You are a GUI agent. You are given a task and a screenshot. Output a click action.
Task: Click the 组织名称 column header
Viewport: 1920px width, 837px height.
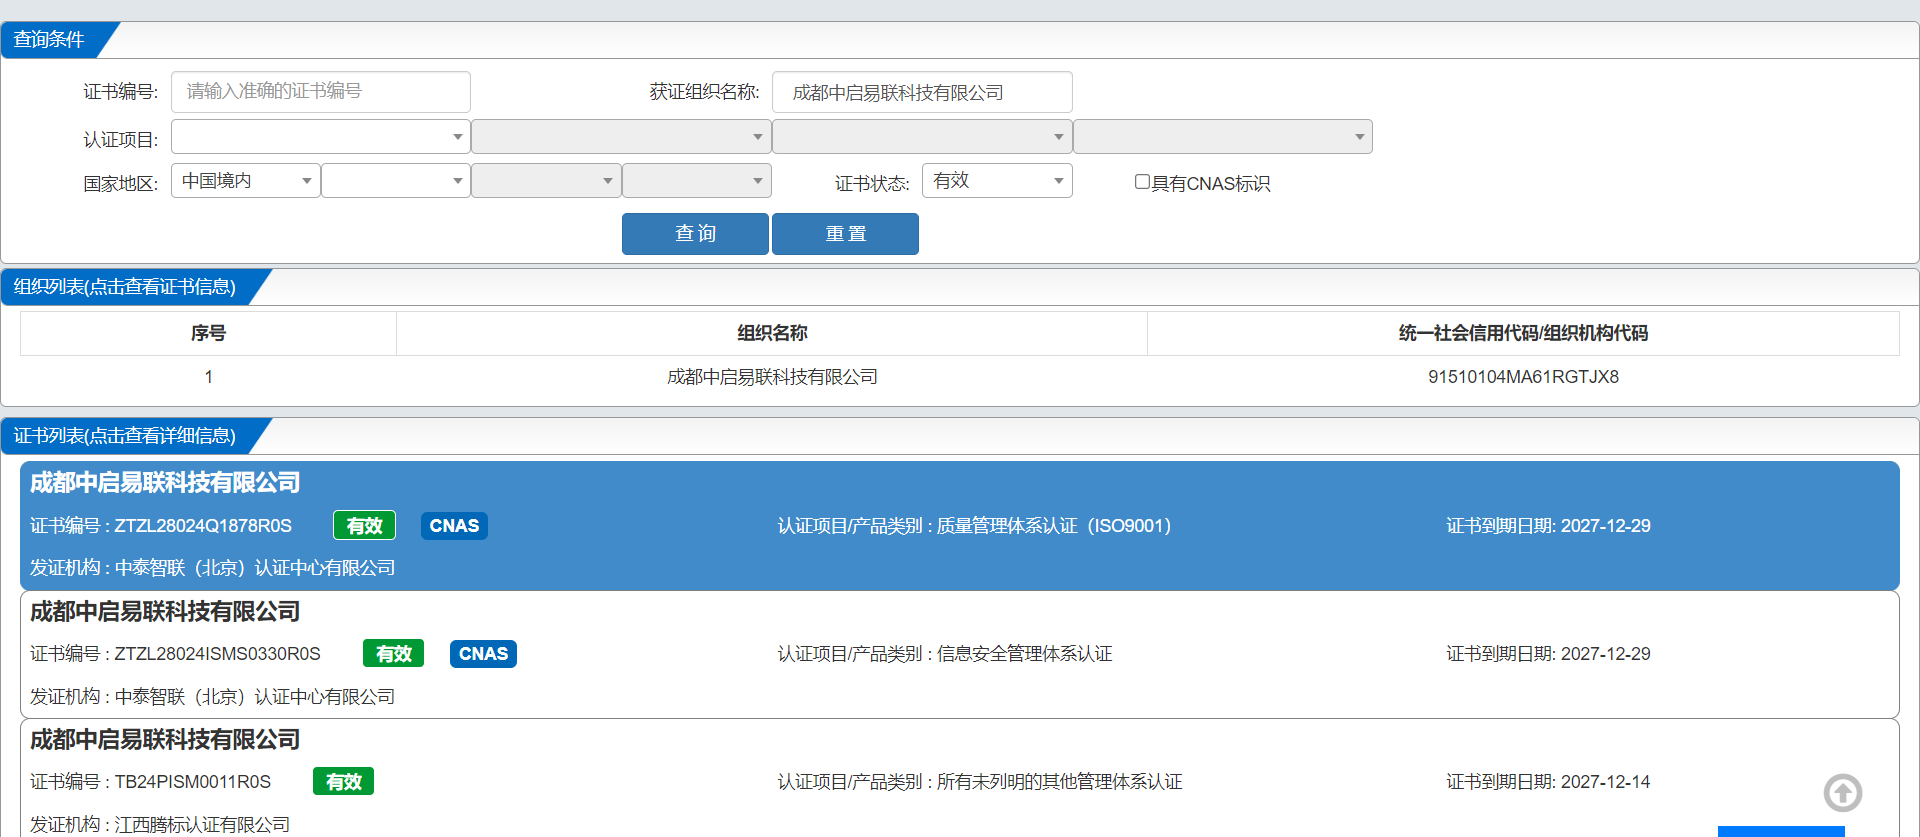[772, 333]
